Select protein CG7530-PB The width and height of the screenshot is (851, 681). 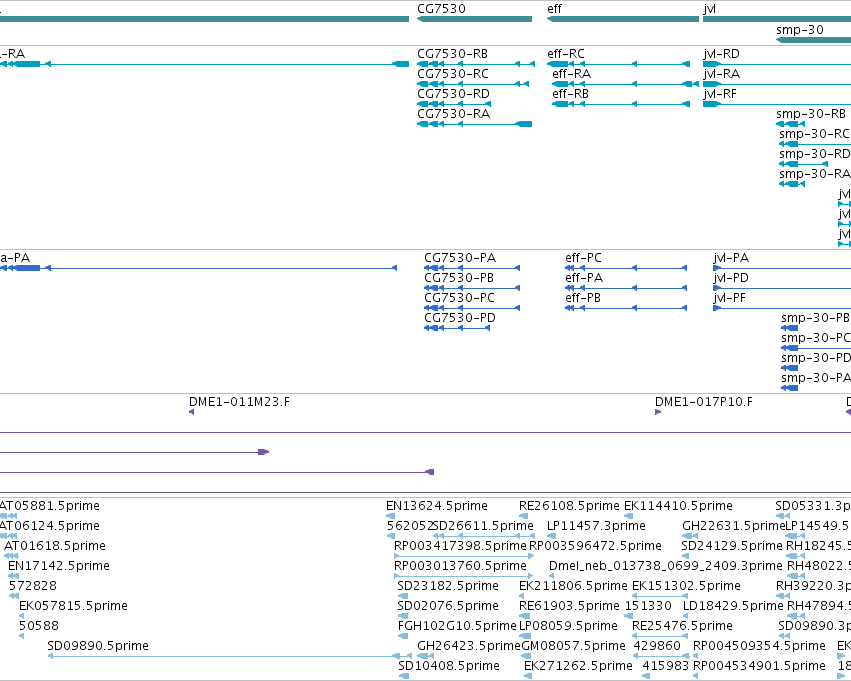coord(472,288)
